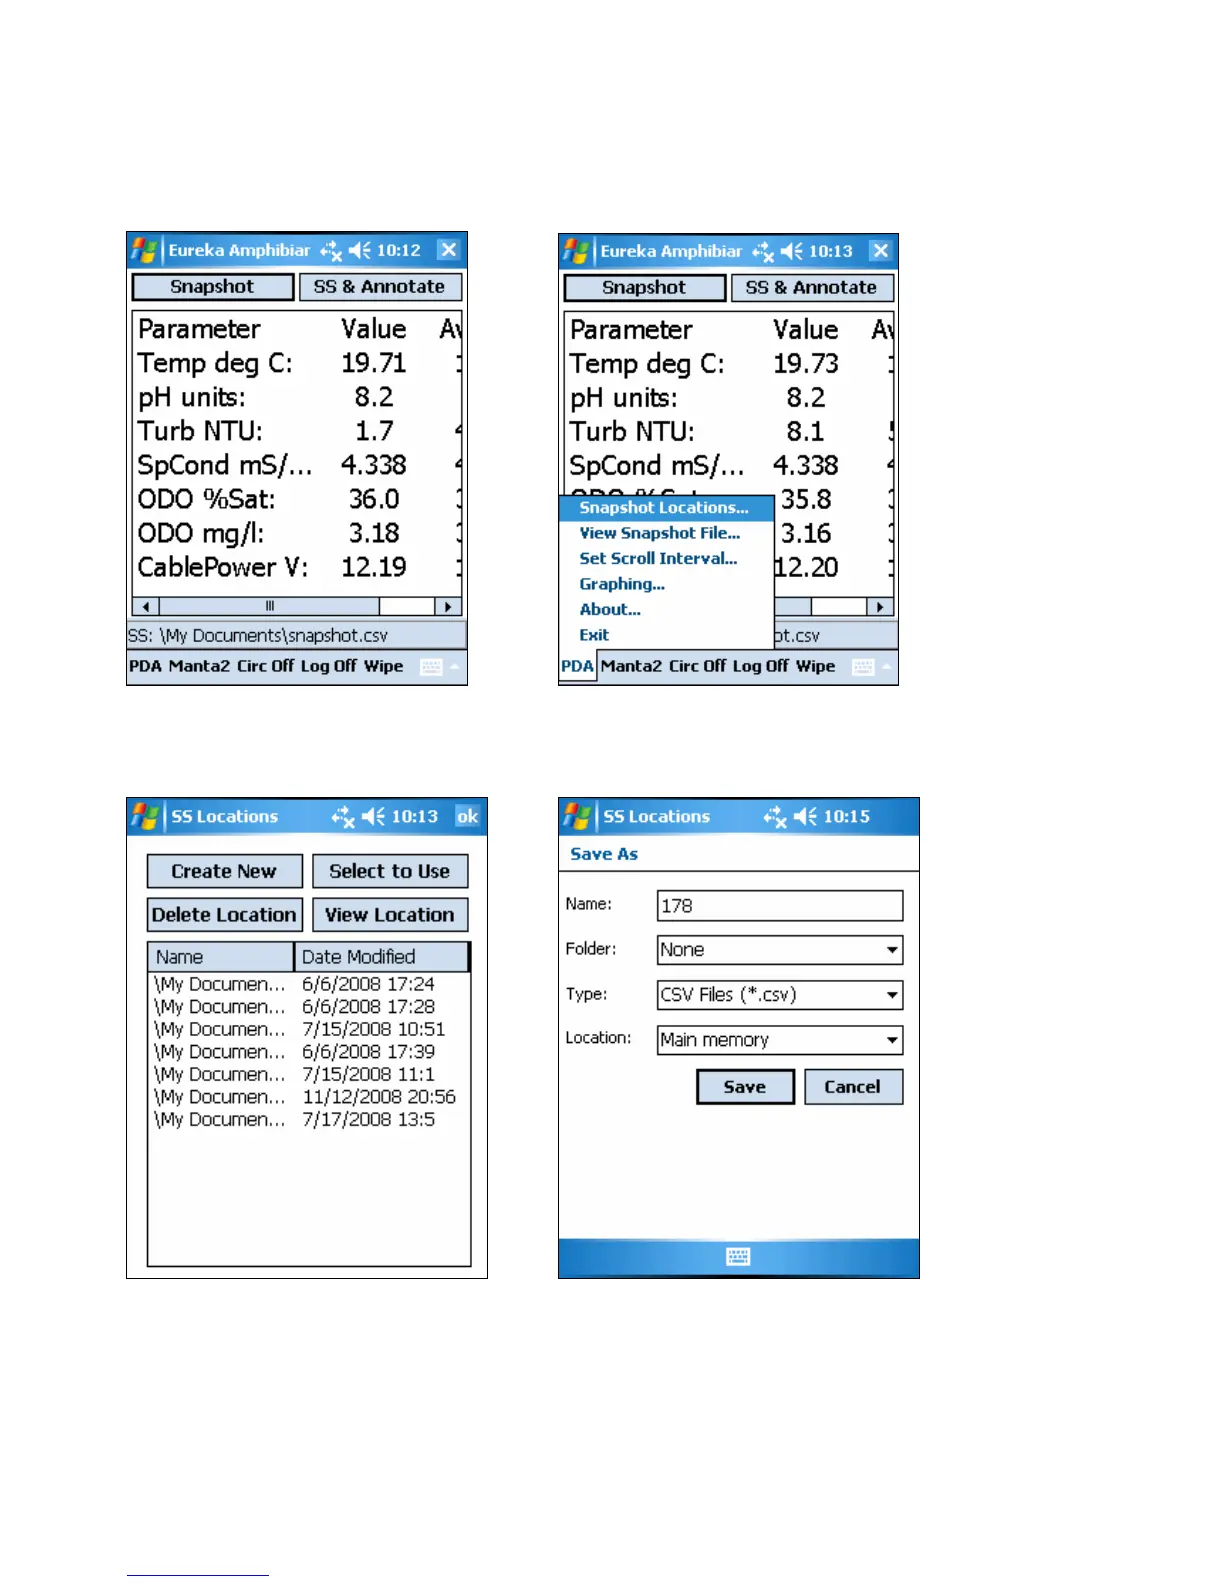Open Start flag in the 10:13 SS Locations window
The height and width of the screenshot is (1584, 1224).
[x=145, y=816]
